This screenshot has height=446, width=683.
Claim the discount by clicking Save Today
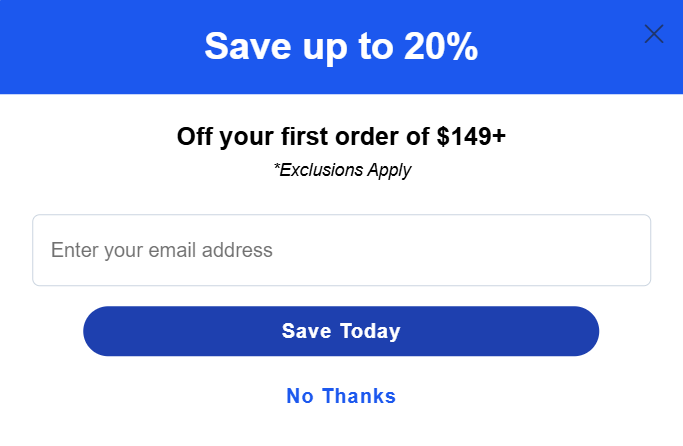click(341, 331)
